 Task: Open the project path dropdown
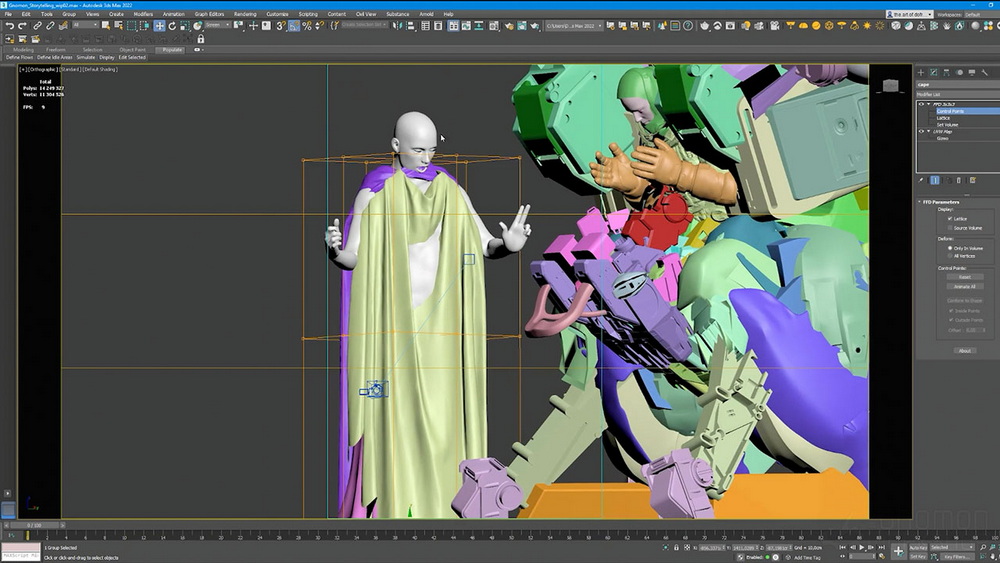point(574,26)
